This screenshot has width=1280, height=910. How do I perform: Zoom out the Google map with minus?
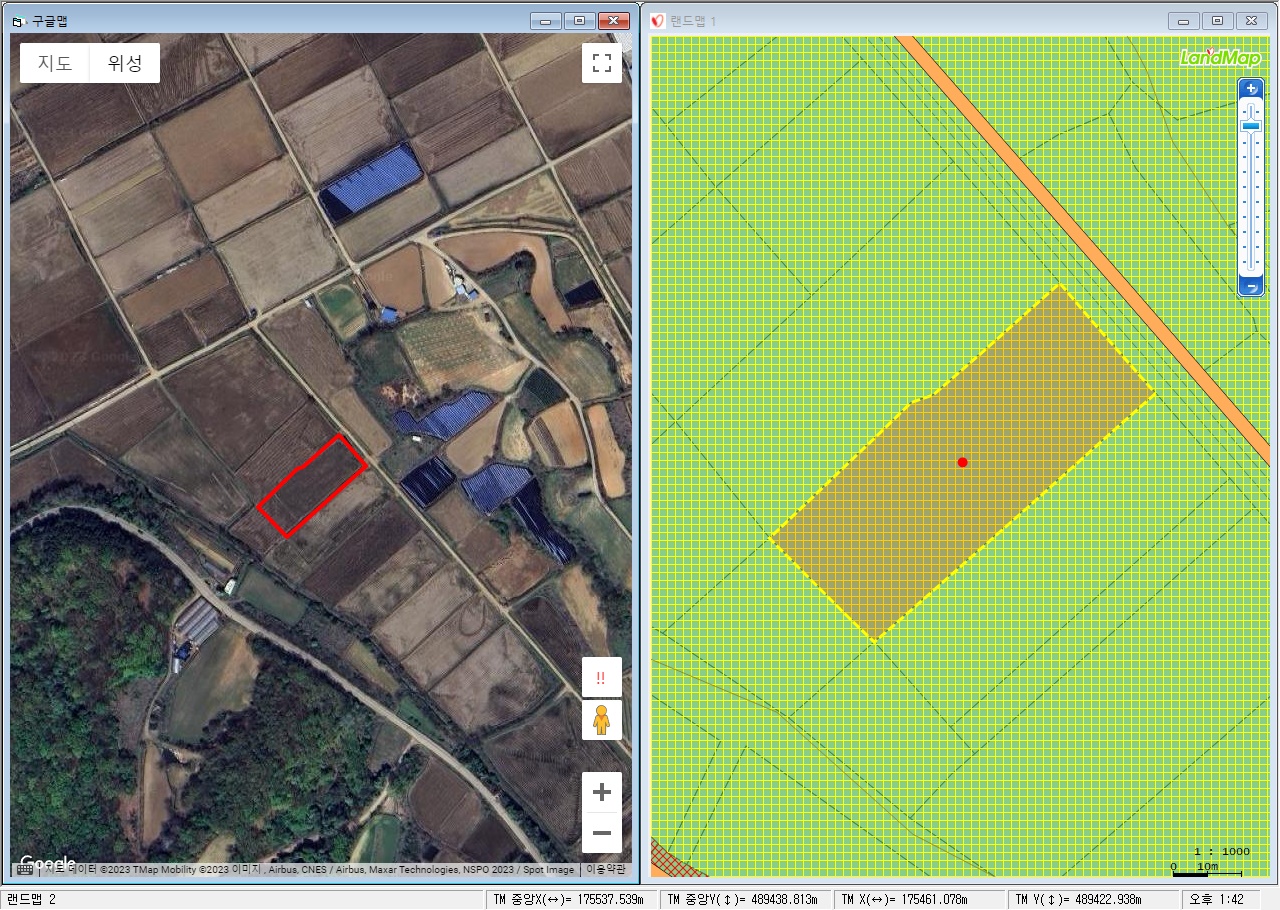click(602, 832)
